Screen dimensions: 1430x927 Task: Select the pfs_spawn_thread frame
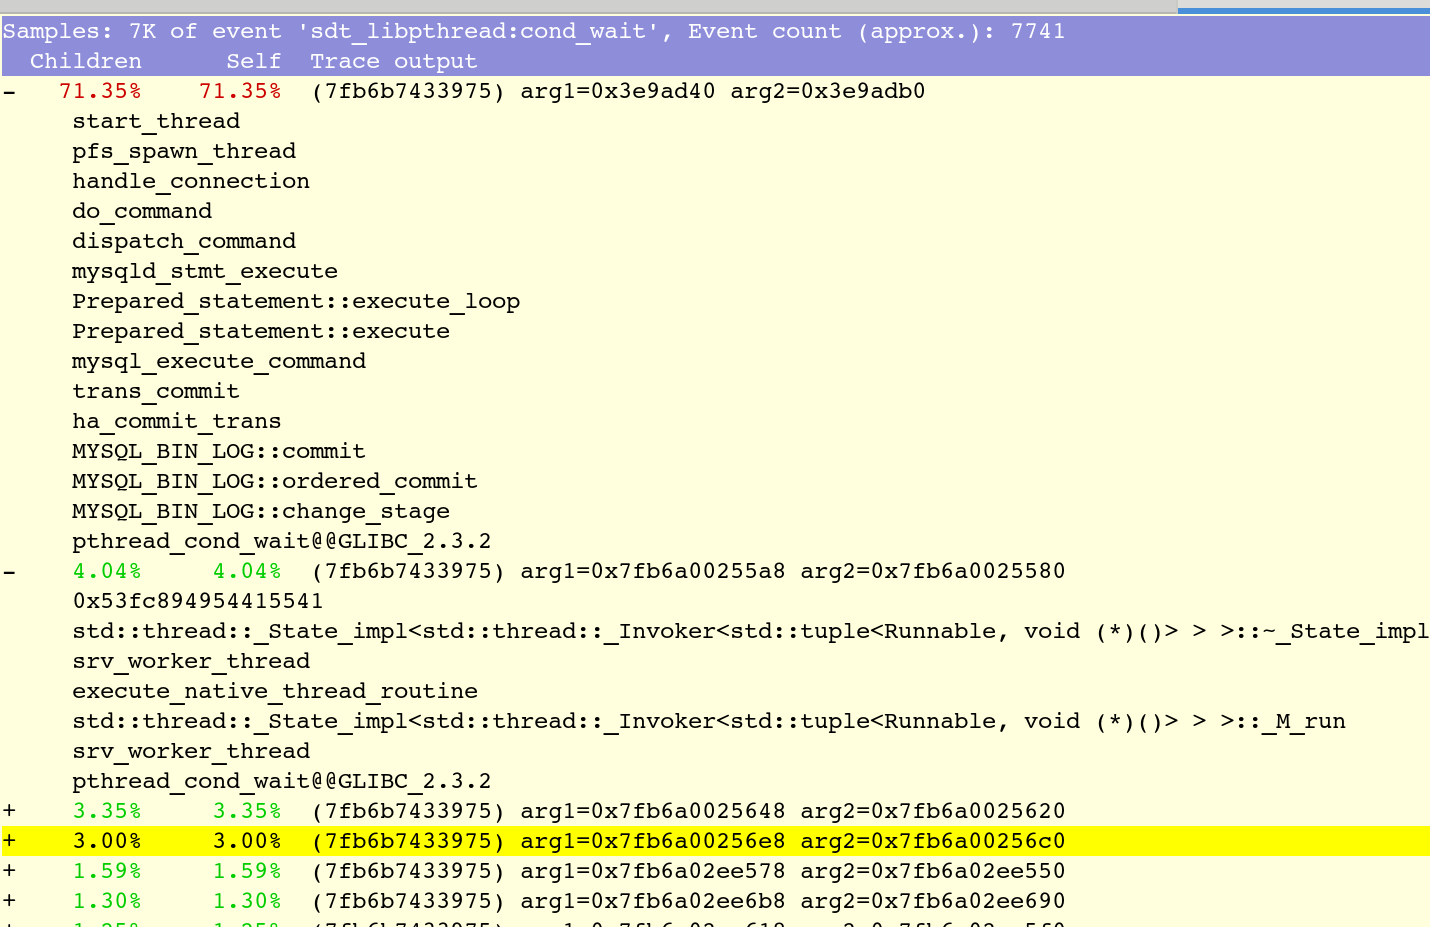coord(184,151)
